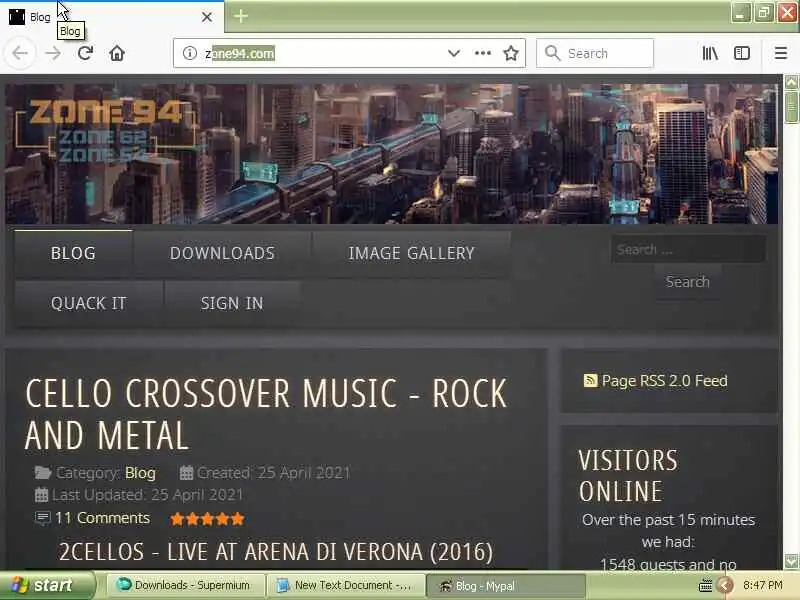Image resolution: width=800 pixels, height=600 pixels.
Task: Open the 11 Comments link
Action: point(102,518)
